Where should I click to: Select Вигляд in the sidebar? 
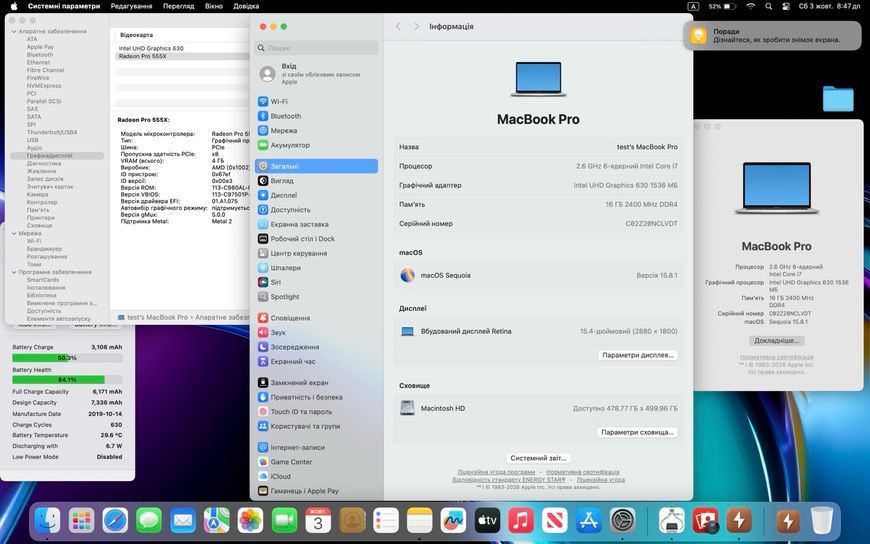click(316, 180)
